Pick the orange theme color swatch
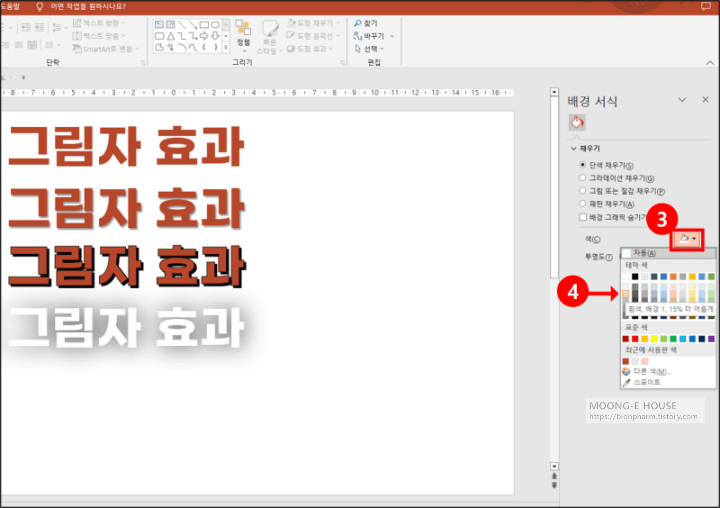The height and width of the screenshot is (508, 720). tap(673, 277)
